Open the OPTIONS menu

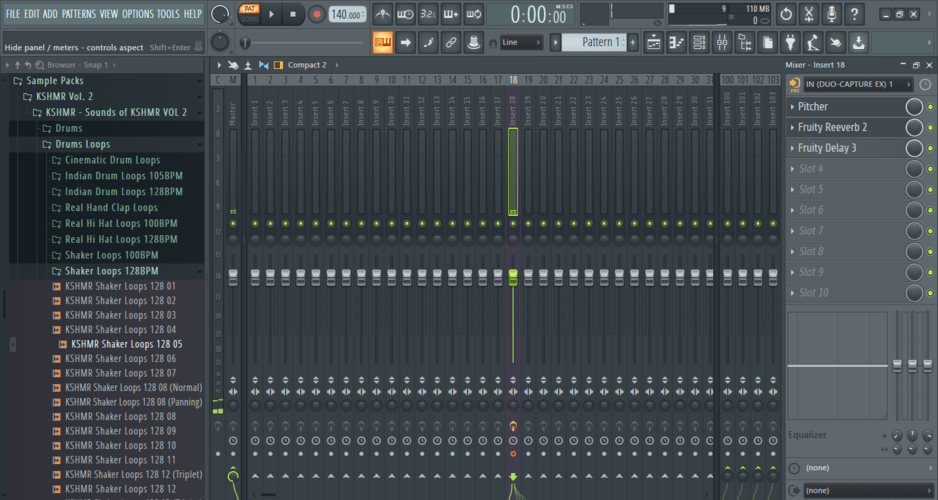[138, 14]
